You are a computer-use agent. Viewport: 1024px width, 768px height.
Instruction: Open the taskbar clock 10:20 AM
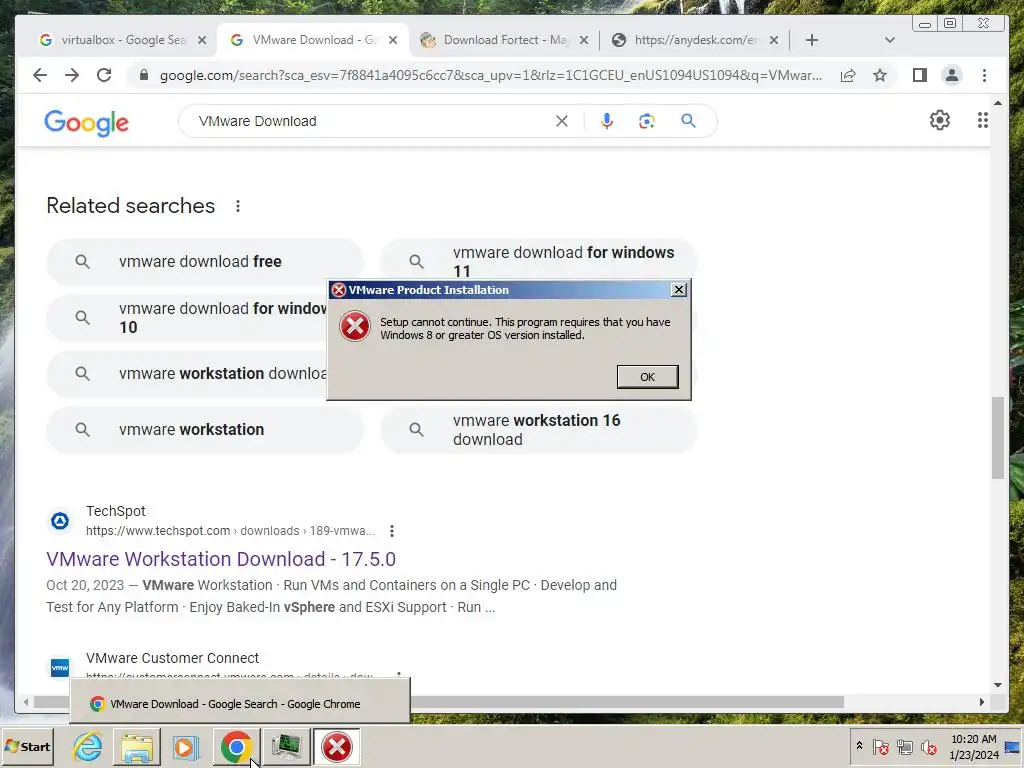click(974, 747)
